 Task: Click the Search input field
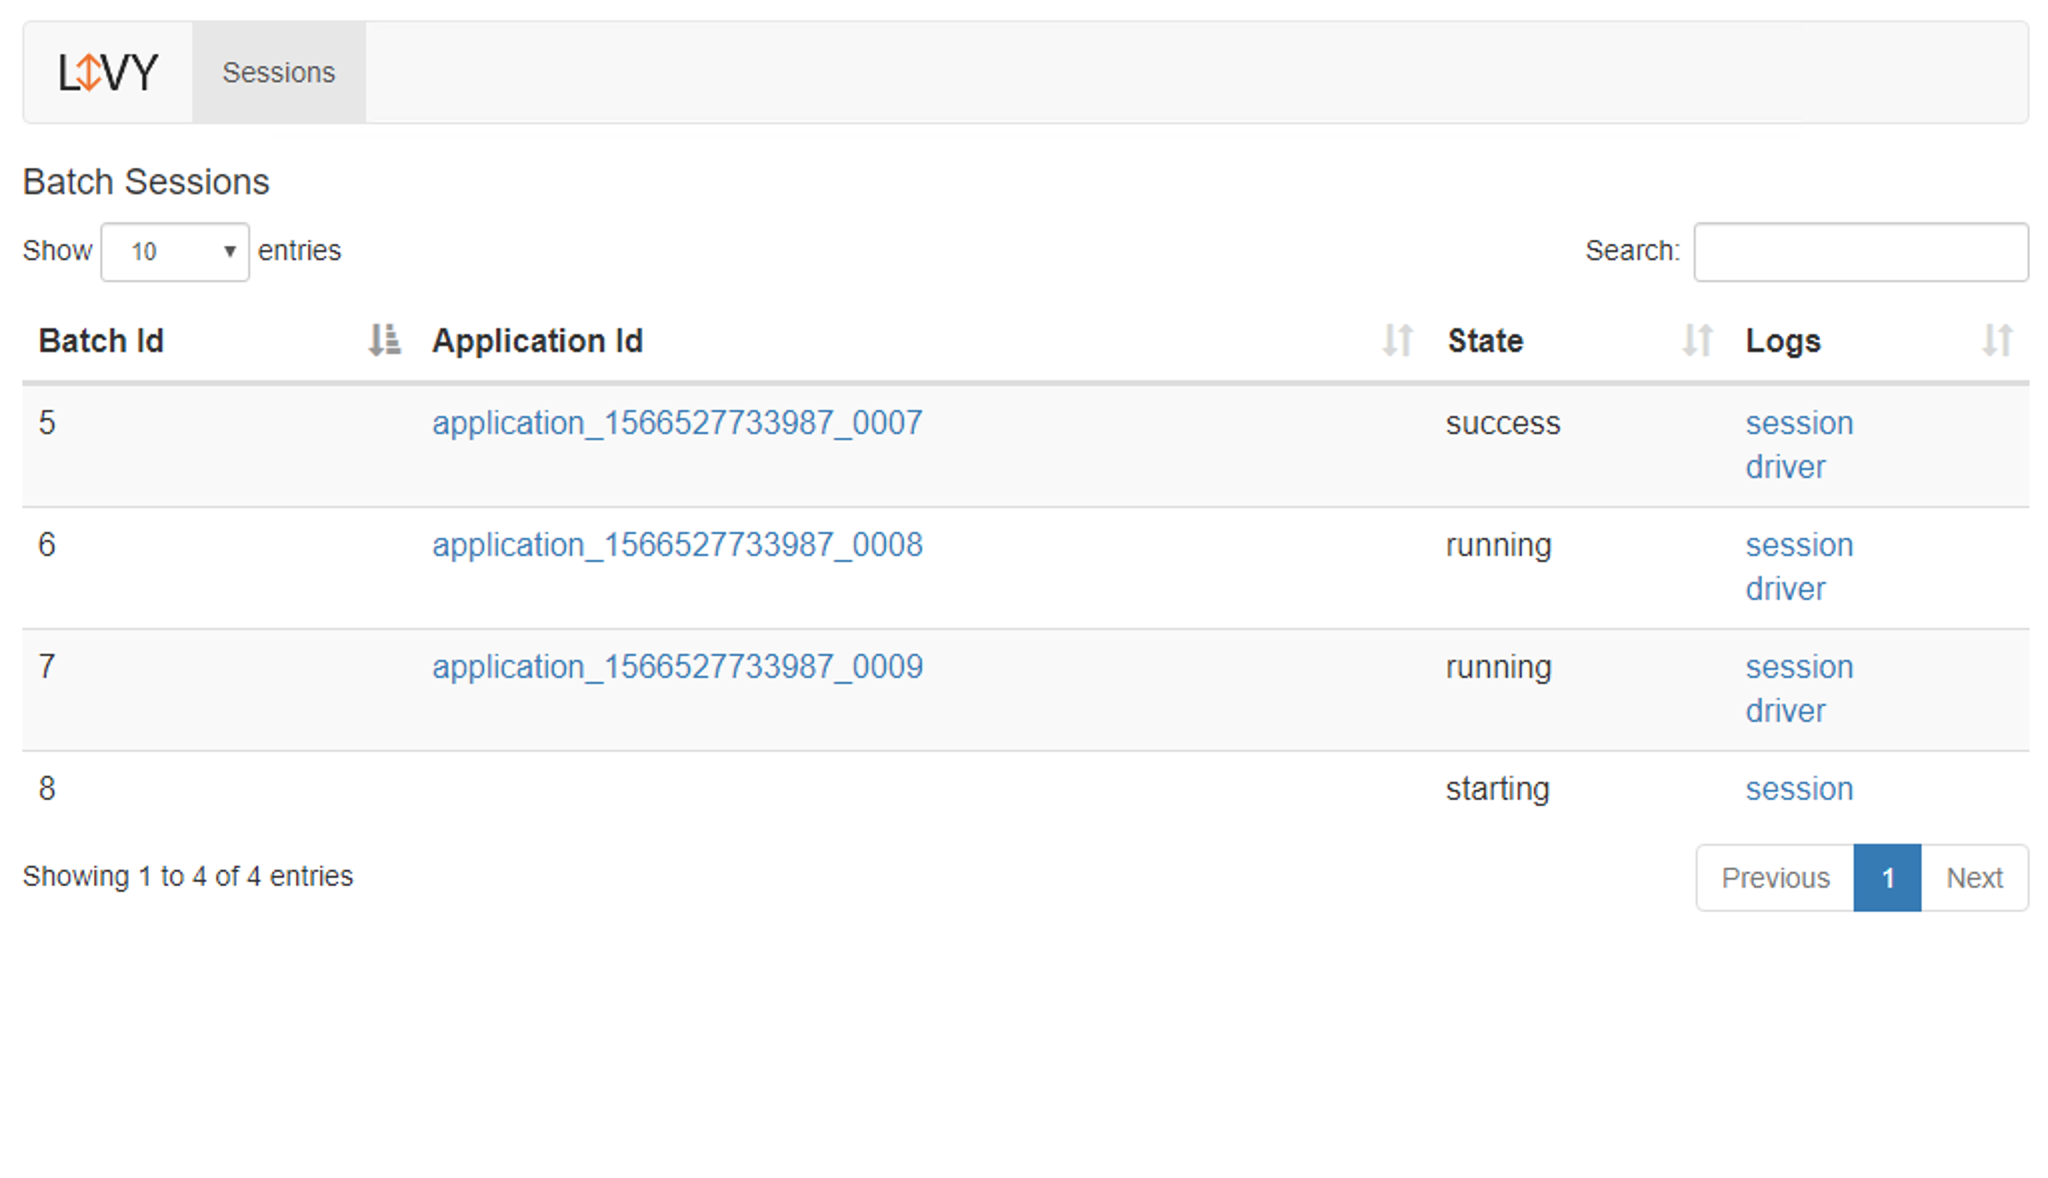point(1861,252)
